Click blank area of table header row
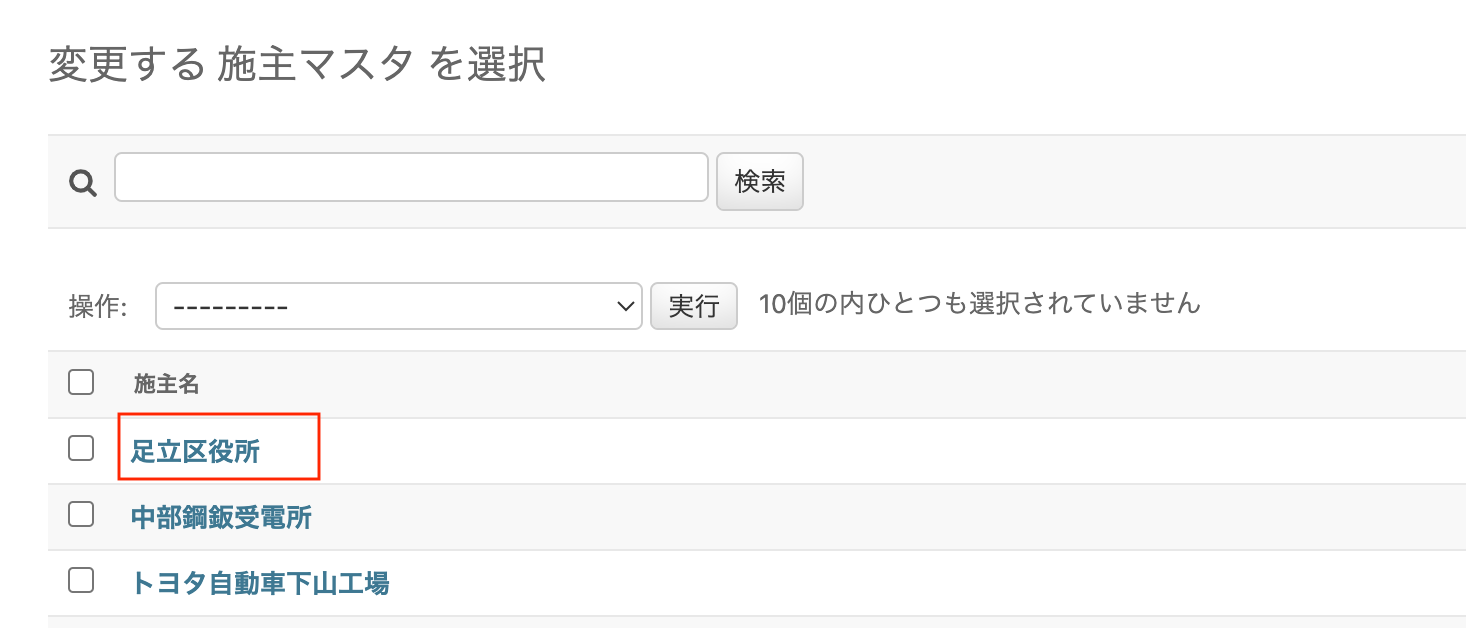The height and width of the screenshot is (628, 1466). point(800,384)
